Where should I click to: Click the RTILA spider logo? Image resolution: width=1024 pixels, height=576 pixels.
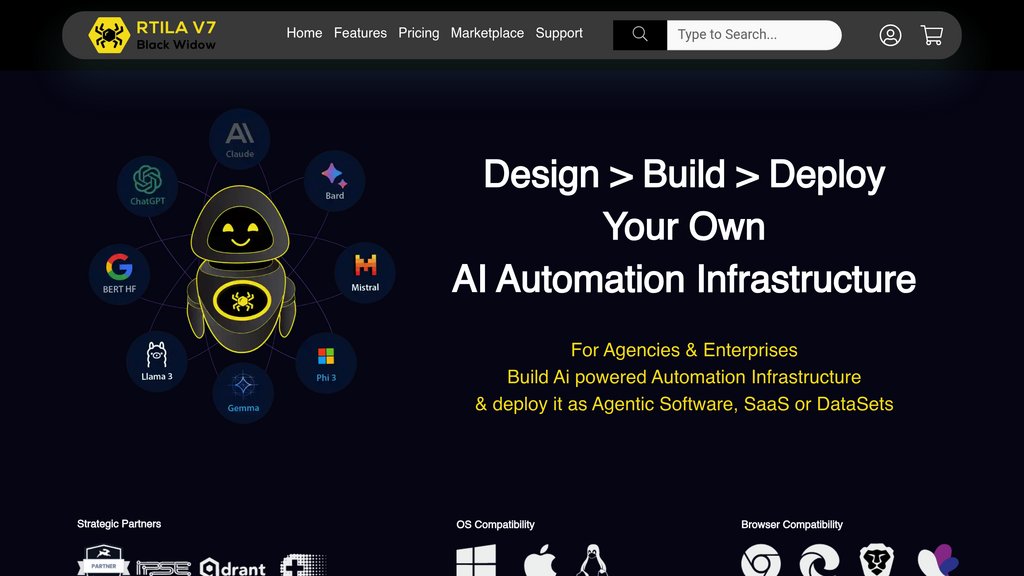(x=108, y=35)
